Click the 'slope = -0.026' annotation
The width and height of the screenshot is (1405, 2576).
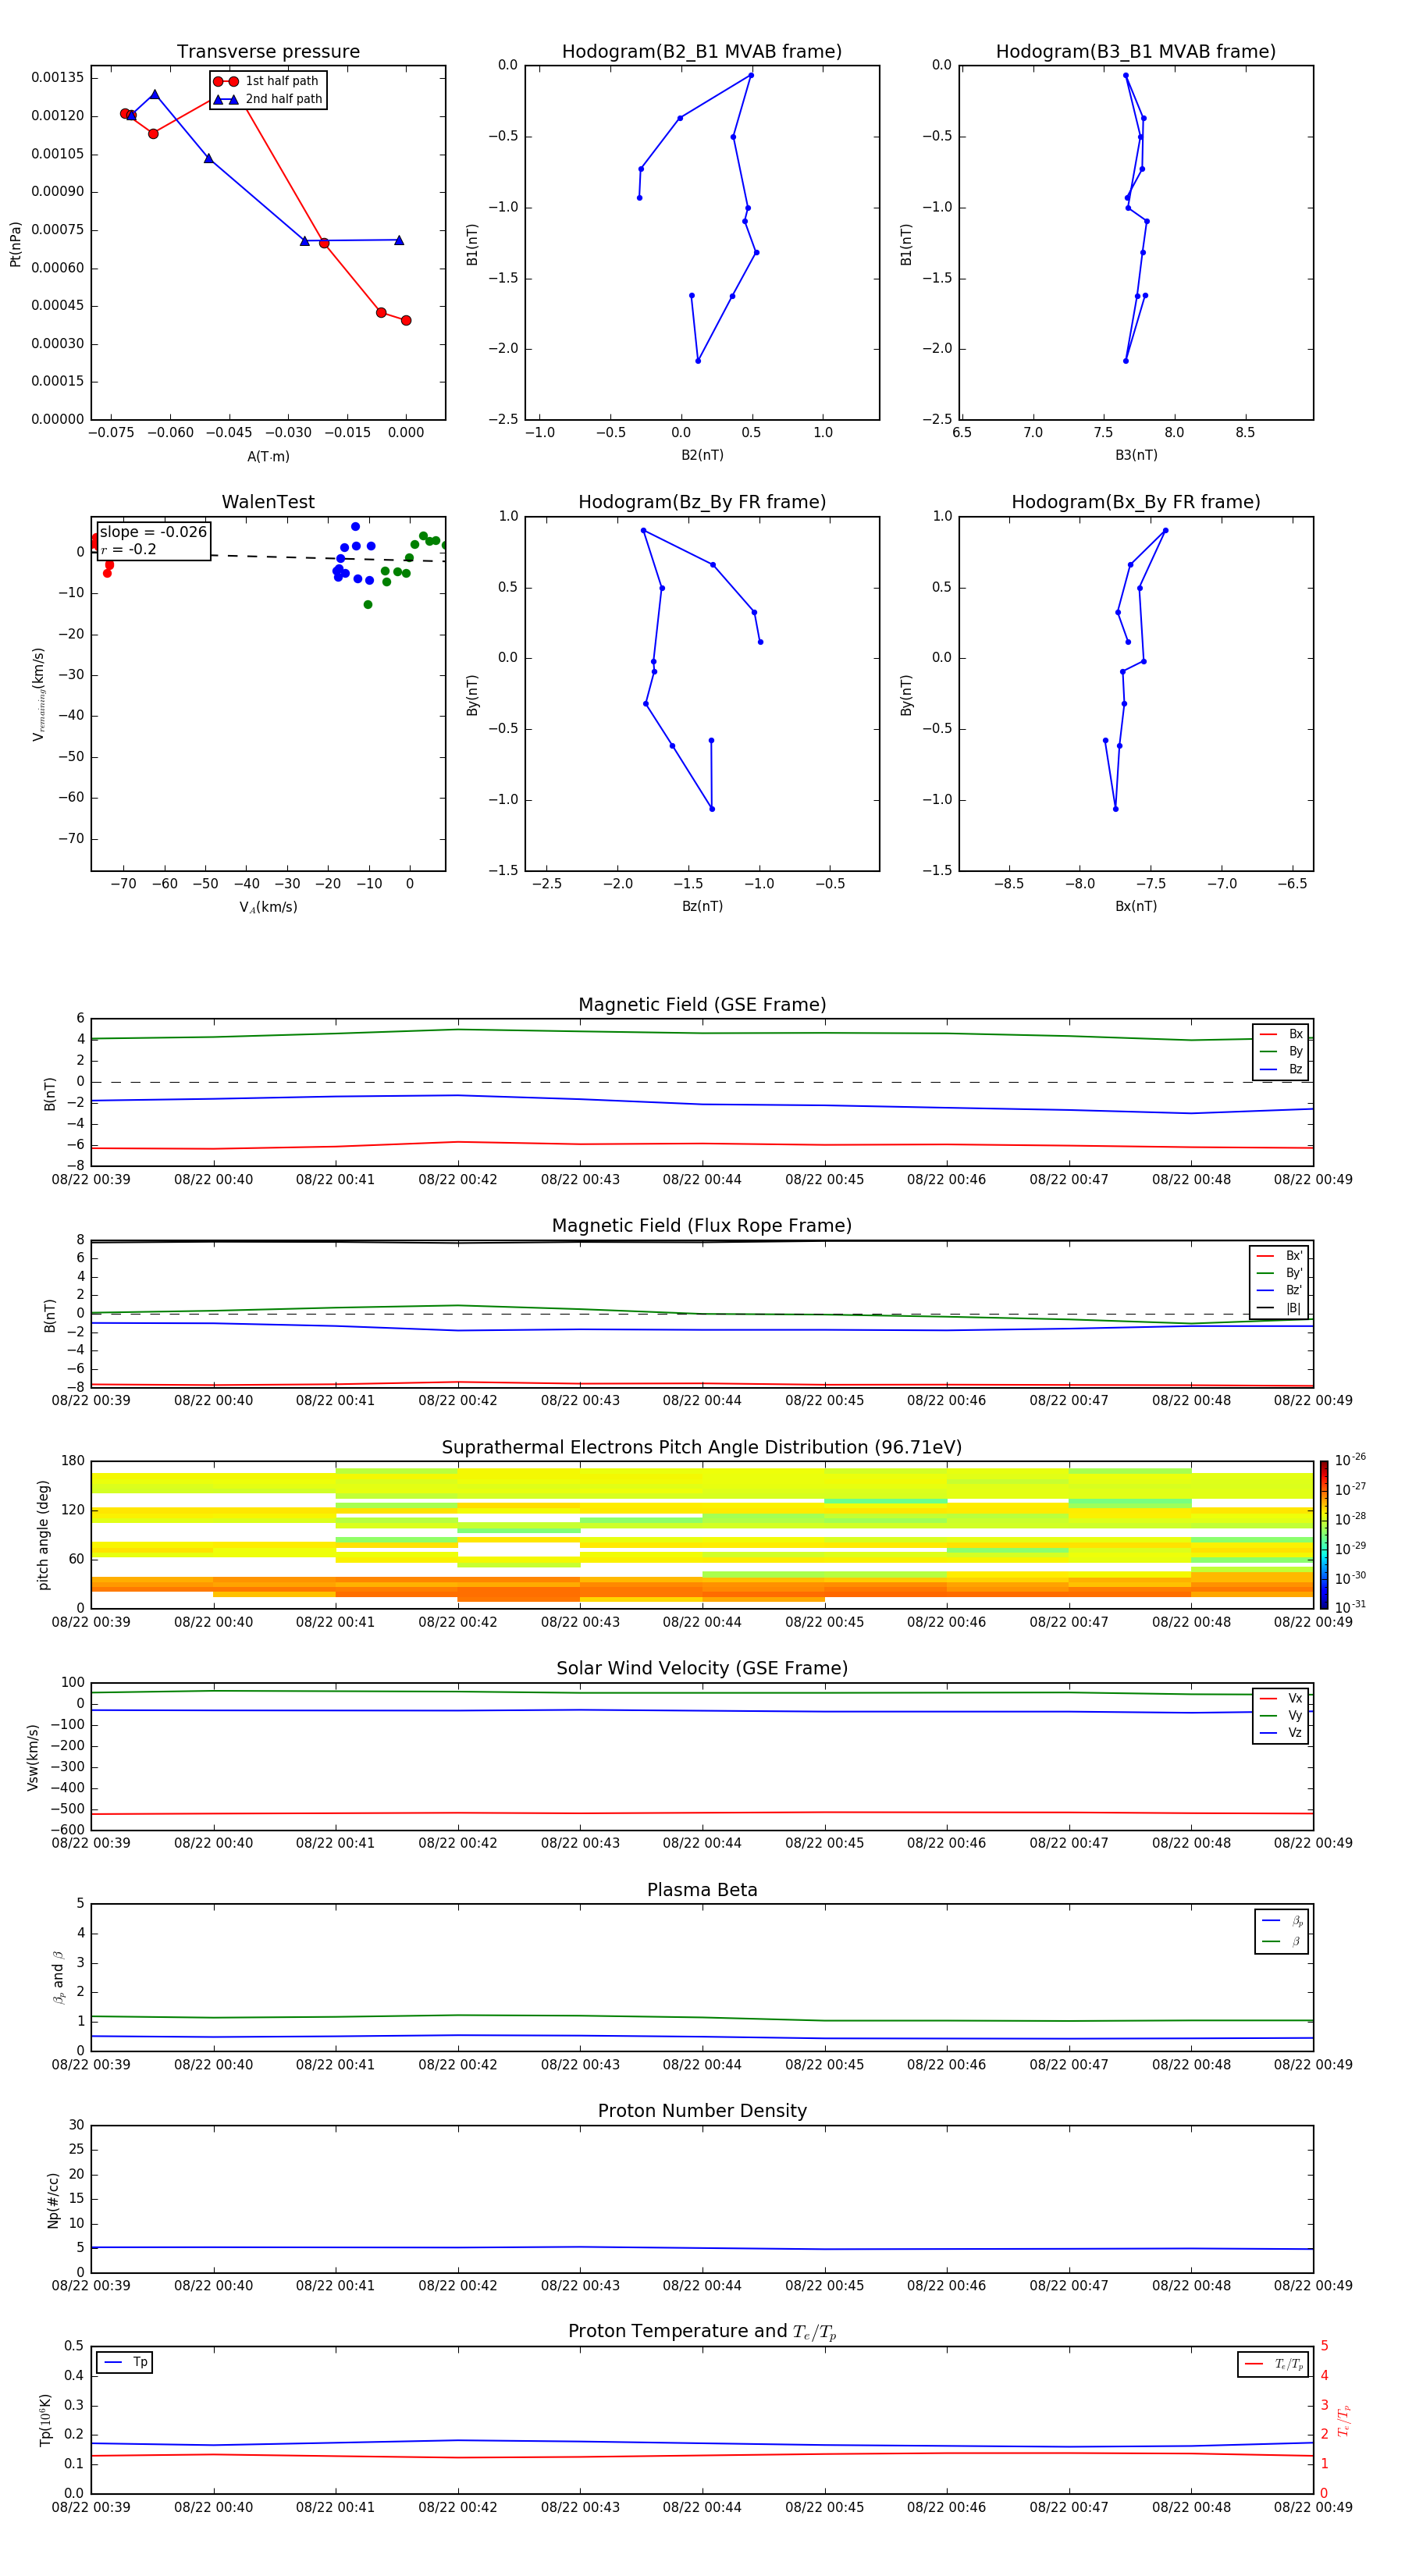click(153, 532)
